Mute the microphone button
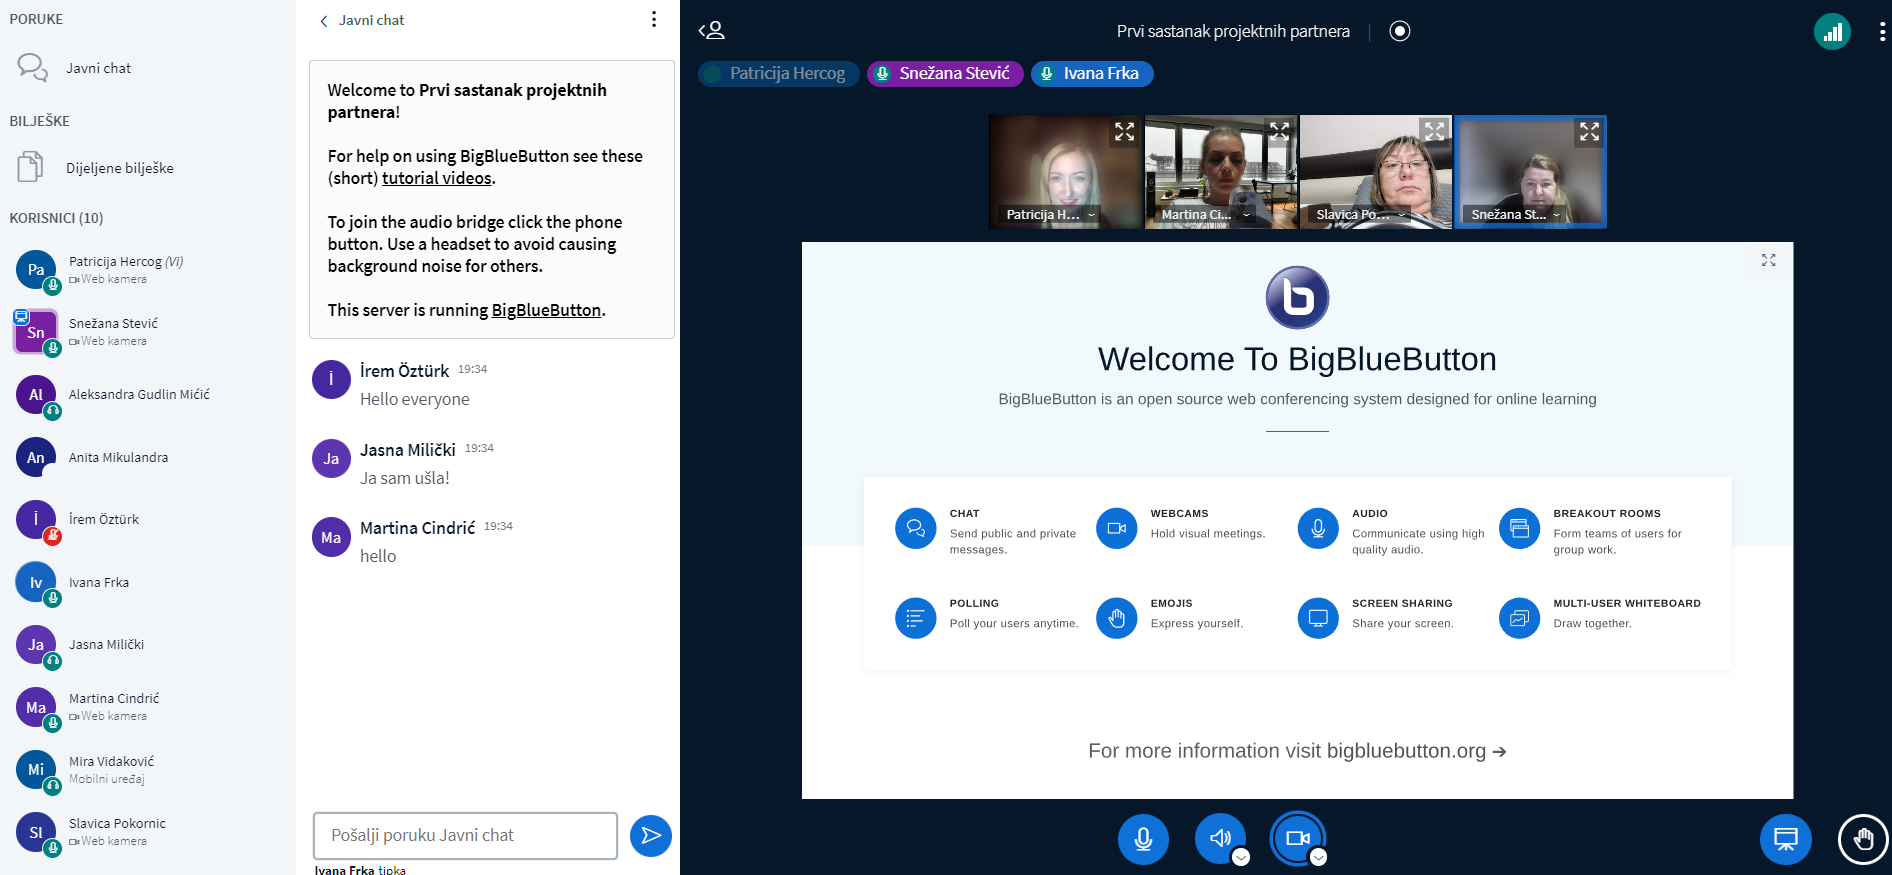Viewport: 1892px width, 875px height. tap(1143, 838)
